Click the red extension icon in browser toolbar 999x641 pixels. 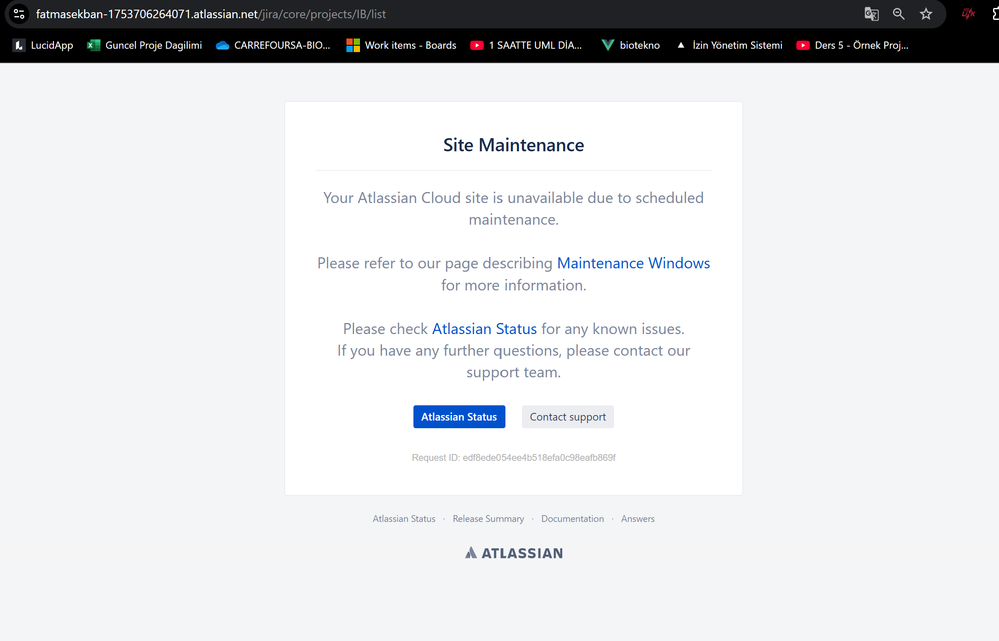[968, 14]
